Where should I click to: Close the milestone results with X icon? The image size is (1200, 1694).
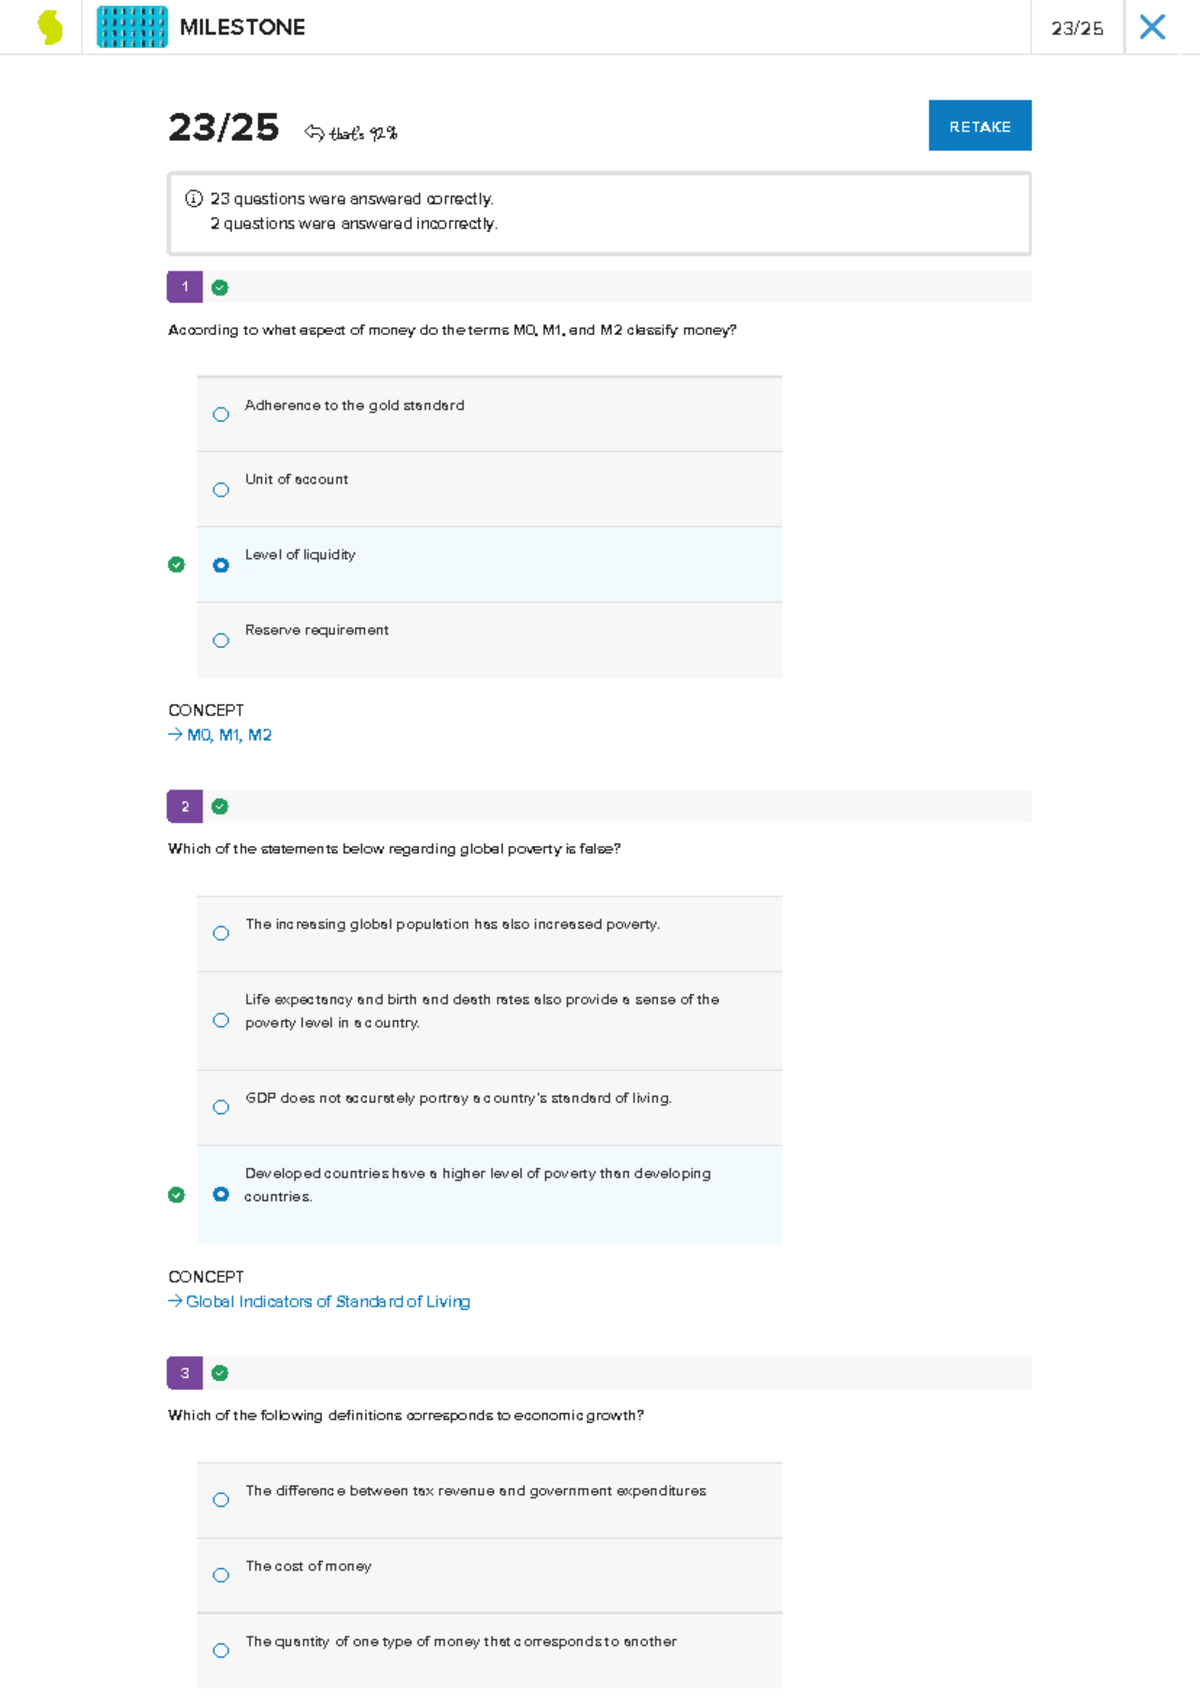tap(1152, 27)
